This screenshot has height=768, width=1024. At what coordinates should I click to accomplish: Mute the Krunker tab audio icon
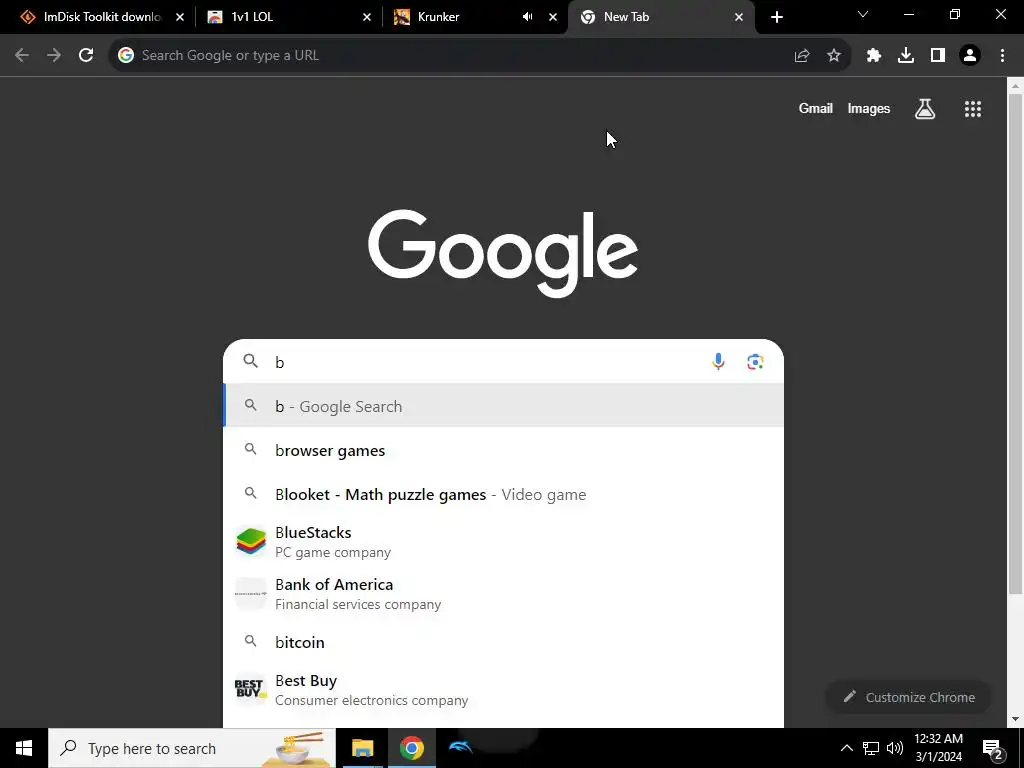tap(528, 17)
